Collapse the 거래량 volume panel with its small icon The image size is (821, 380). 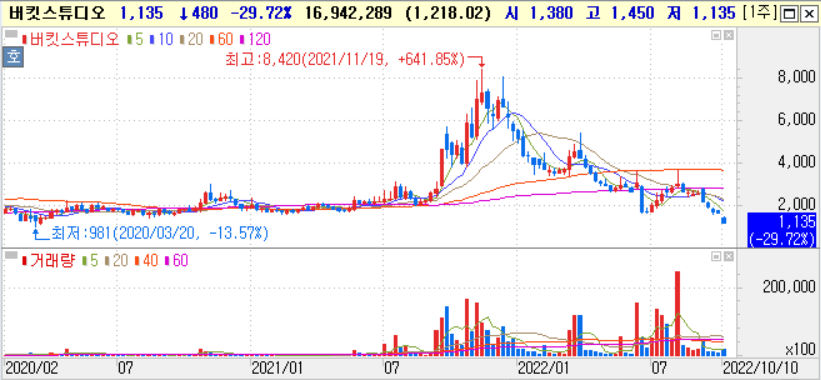point(716,256)
